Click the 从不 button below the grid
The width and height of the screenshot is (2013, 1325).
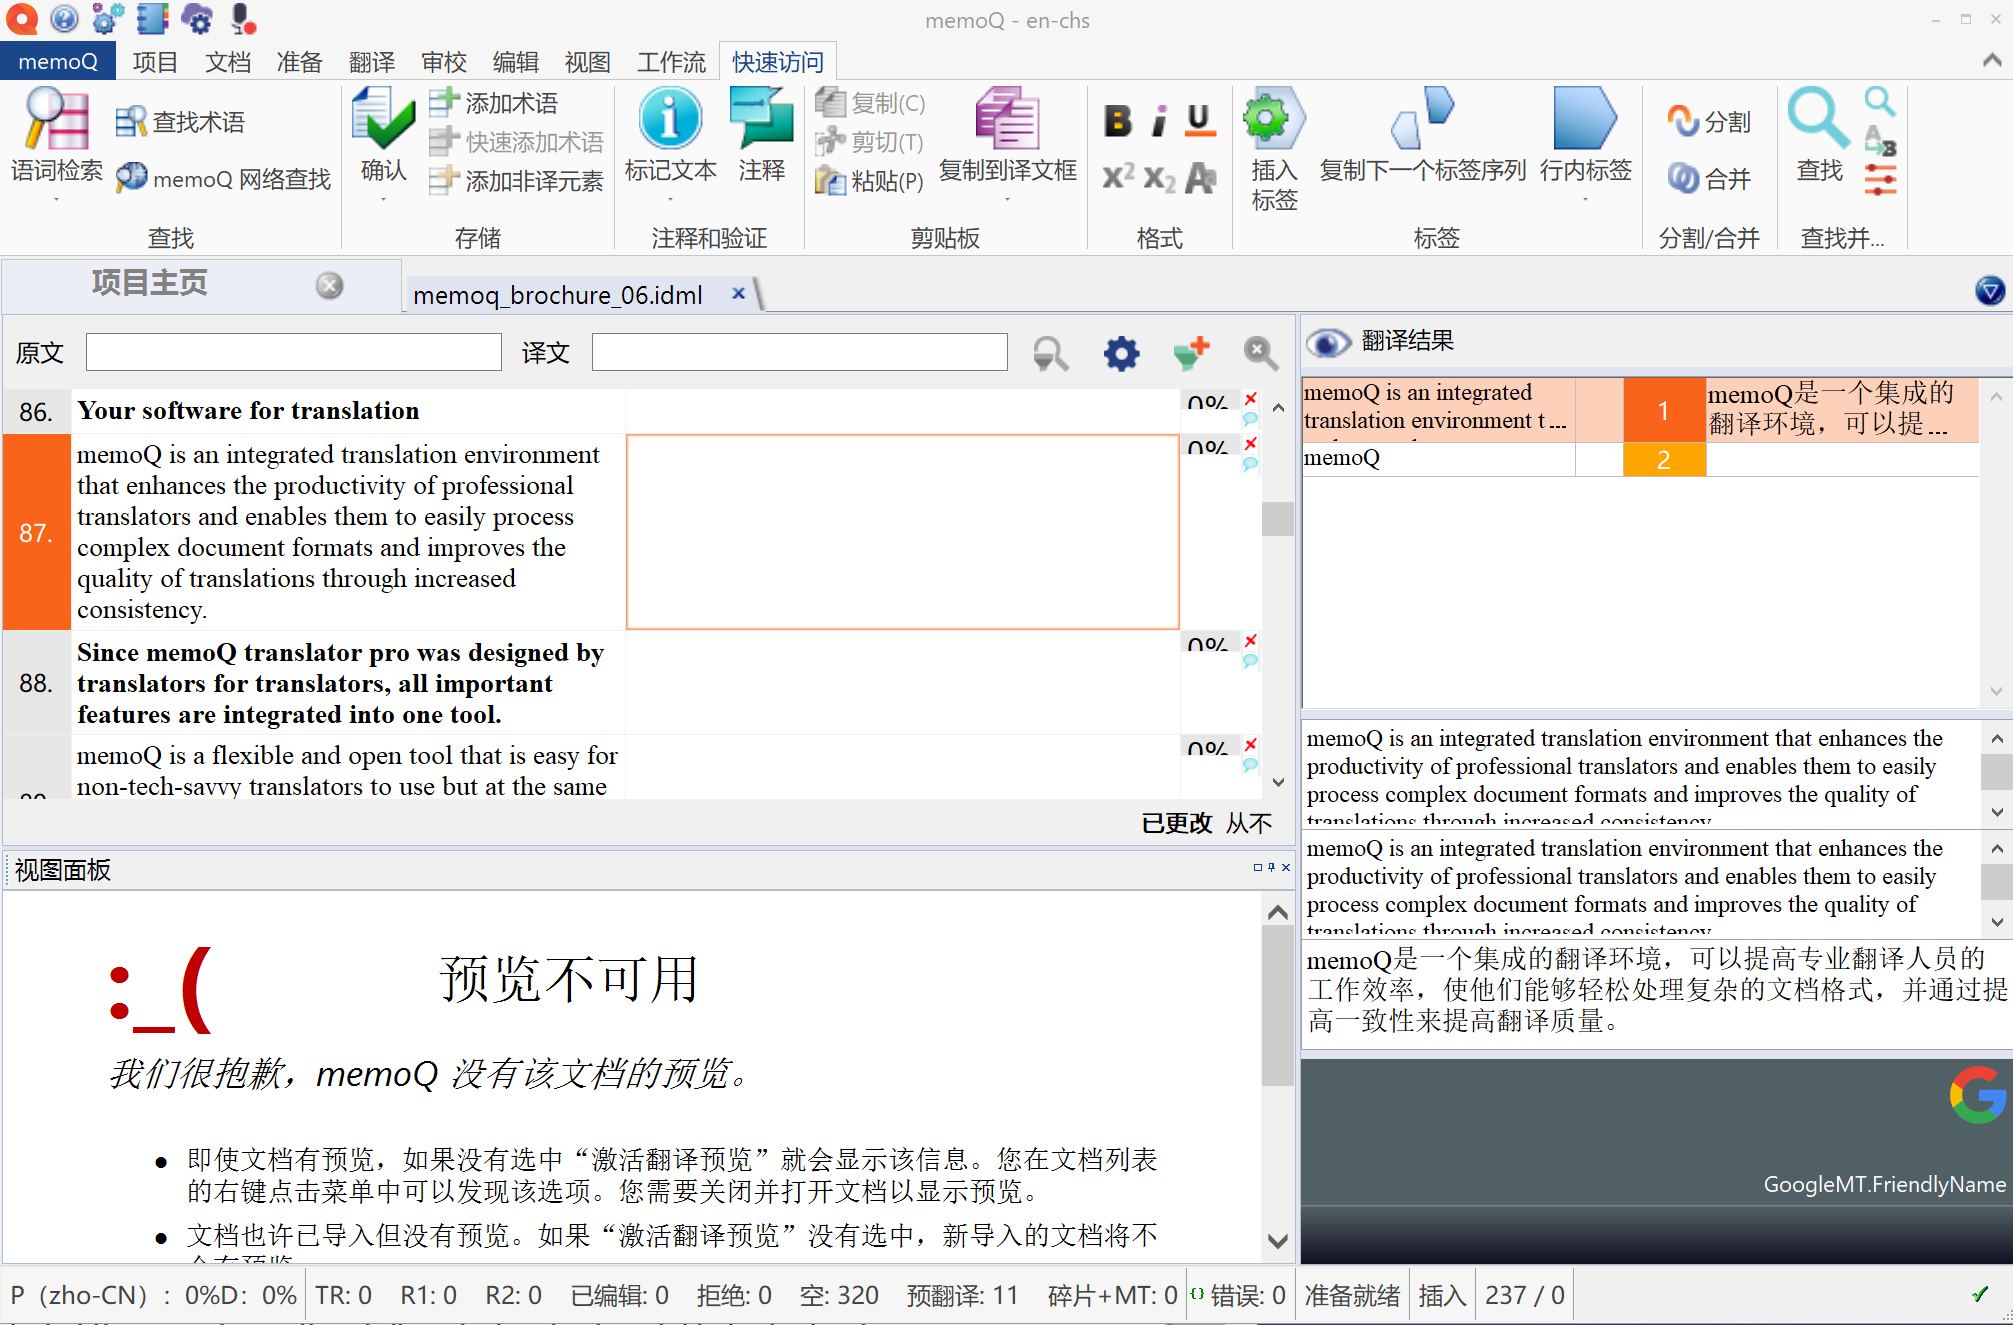pyautogui.click(x=1249, y=822)
